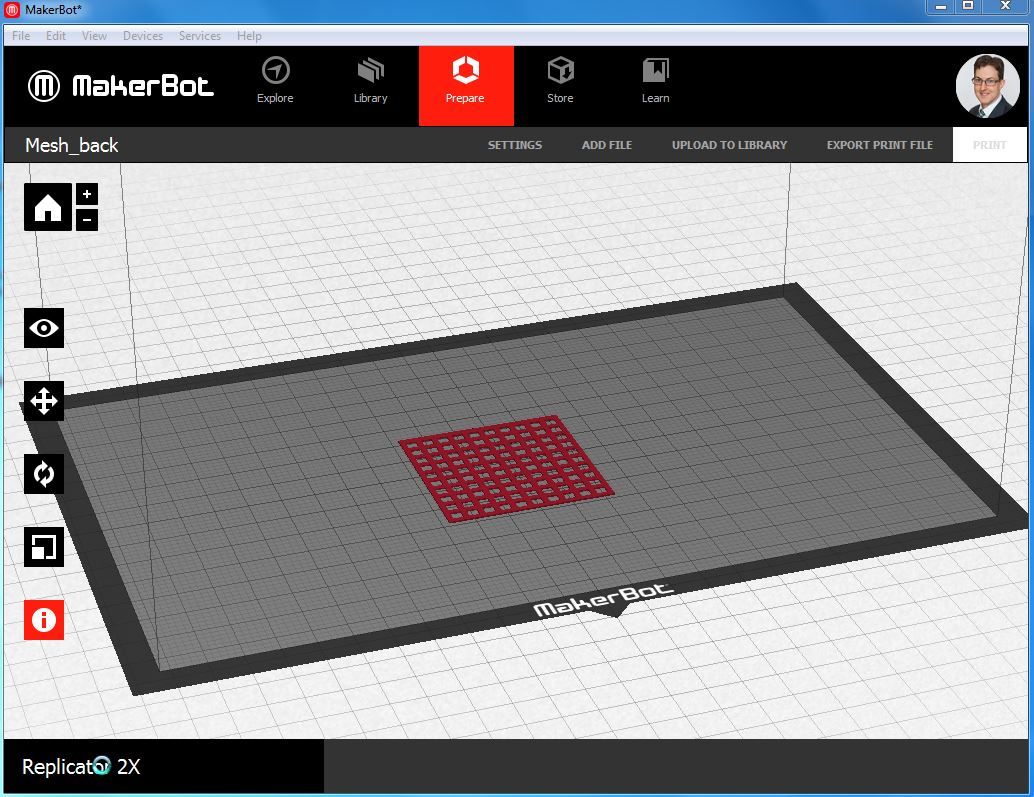This screenshot has width=1034, height=797.
Task: Zoom in using the plus icon
Action: (x=86, y=192)
